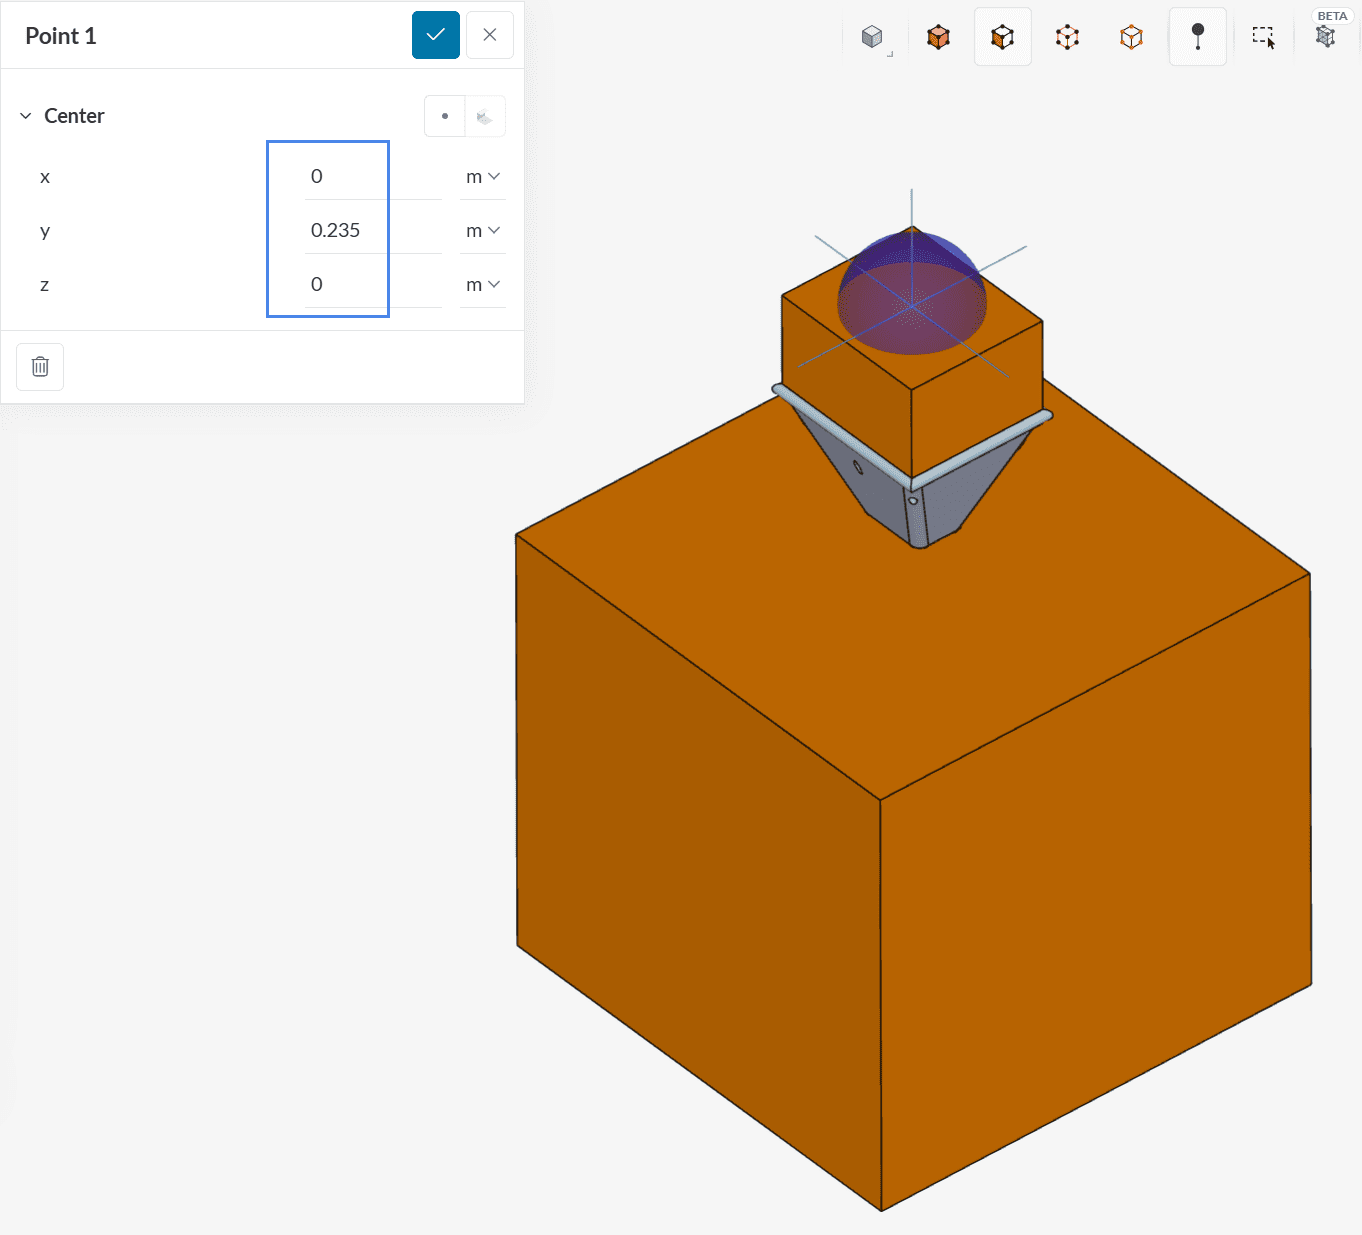Activate face selection mode cube icon
Screen dimensions: 1362x1235
coord(1002,38)
